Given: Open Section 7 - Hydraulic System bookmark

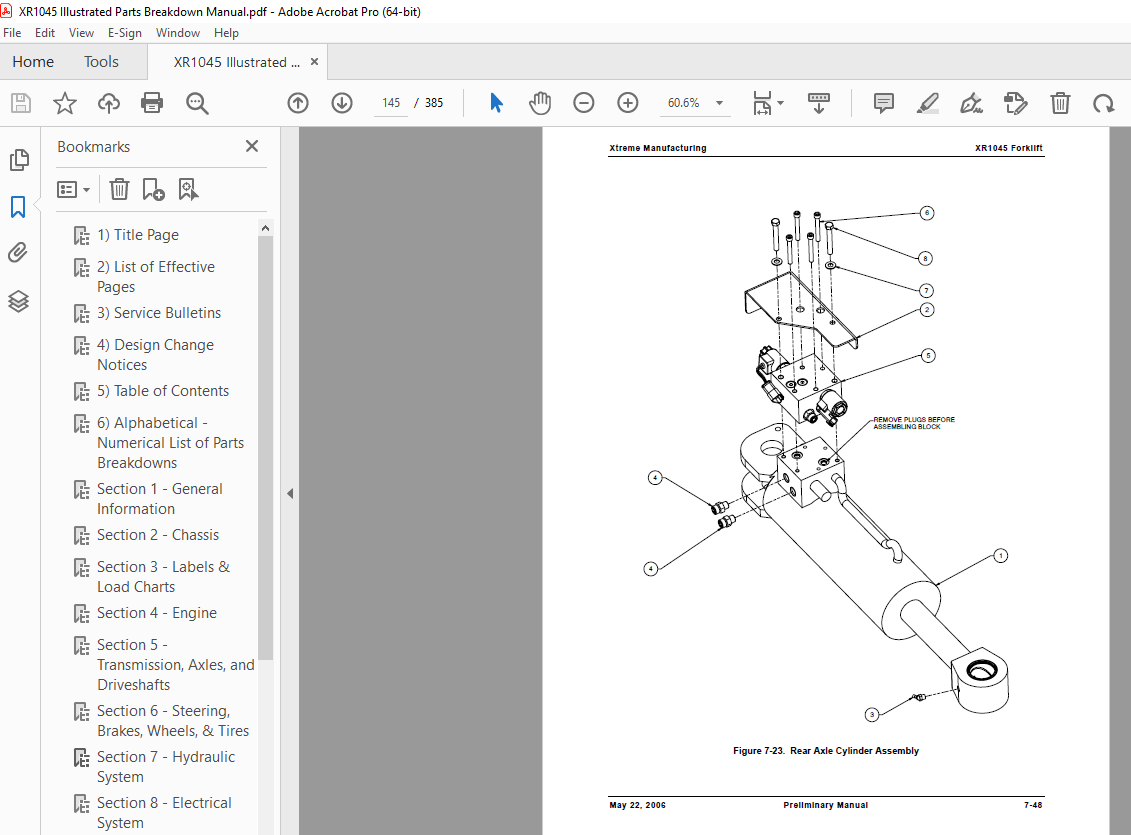Looking at the screenshot, I should [x=166, y=767].
